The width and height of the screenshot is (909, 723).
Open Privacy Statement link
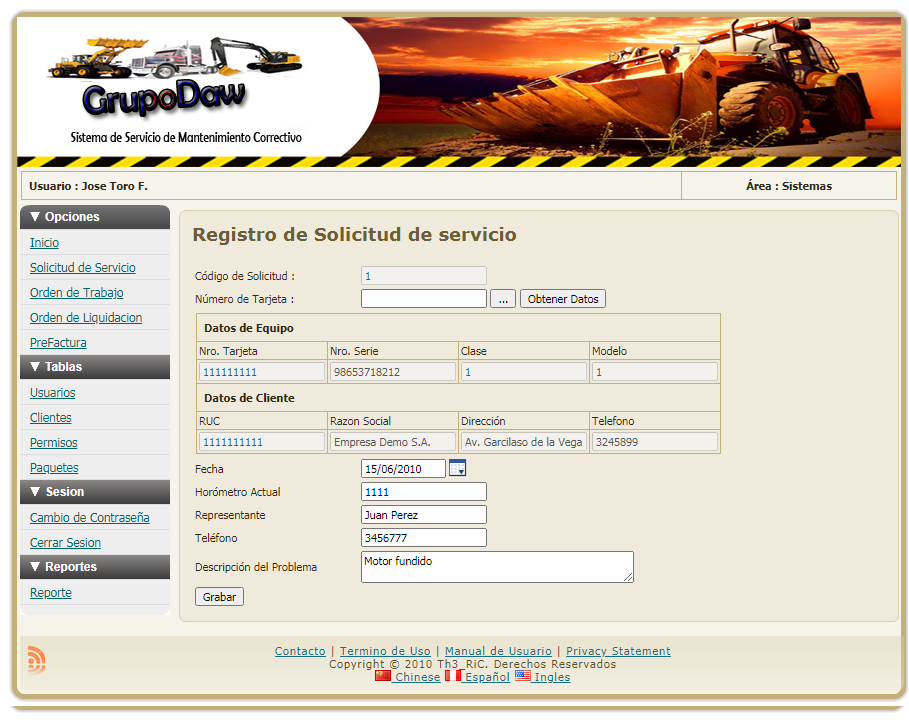coord(618,651)
